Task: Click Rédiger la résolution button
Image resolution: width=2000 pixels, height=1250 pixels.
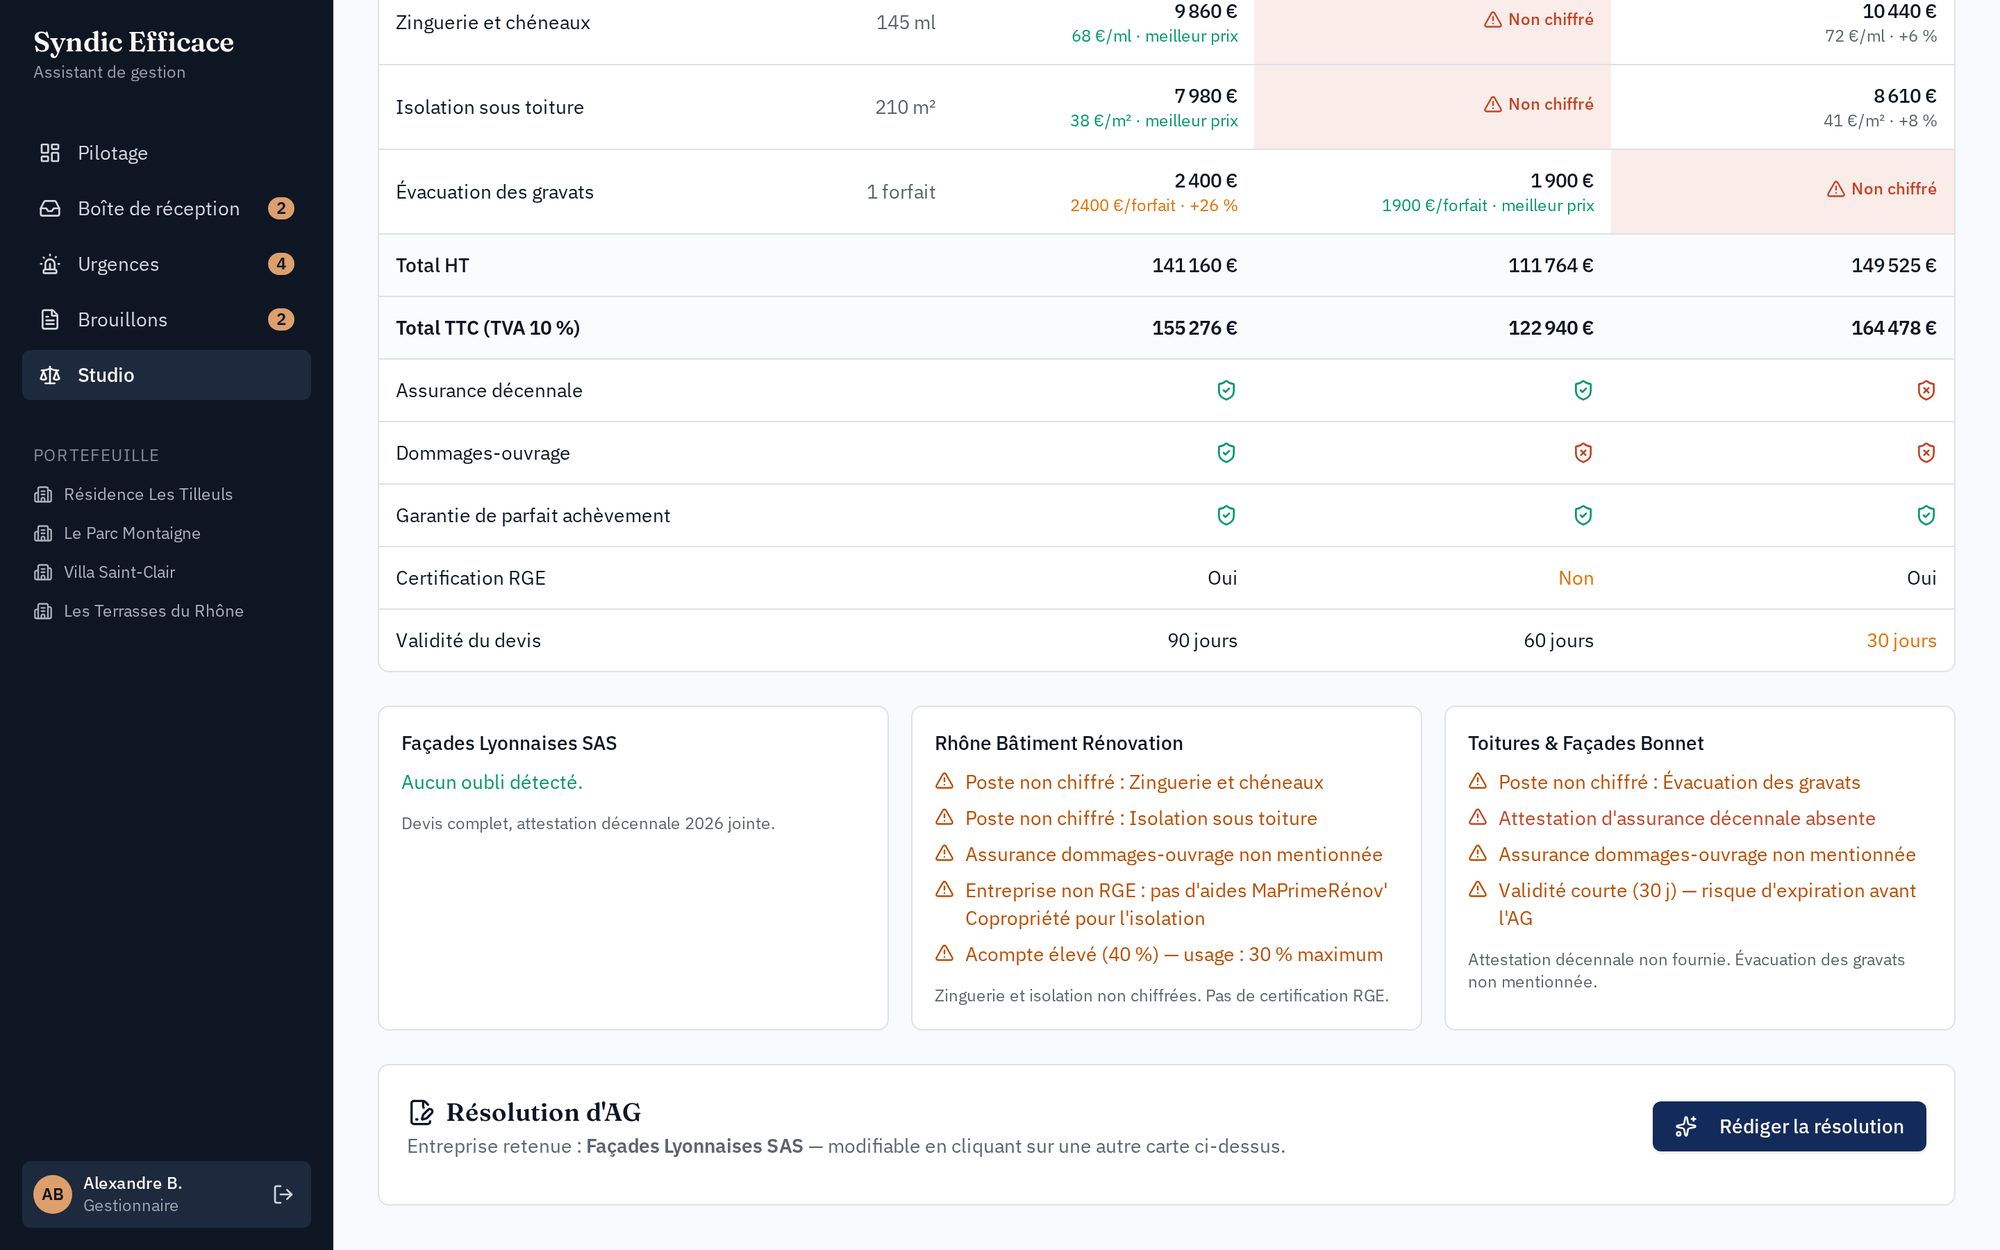Action: click(x=1789, y=1126)
